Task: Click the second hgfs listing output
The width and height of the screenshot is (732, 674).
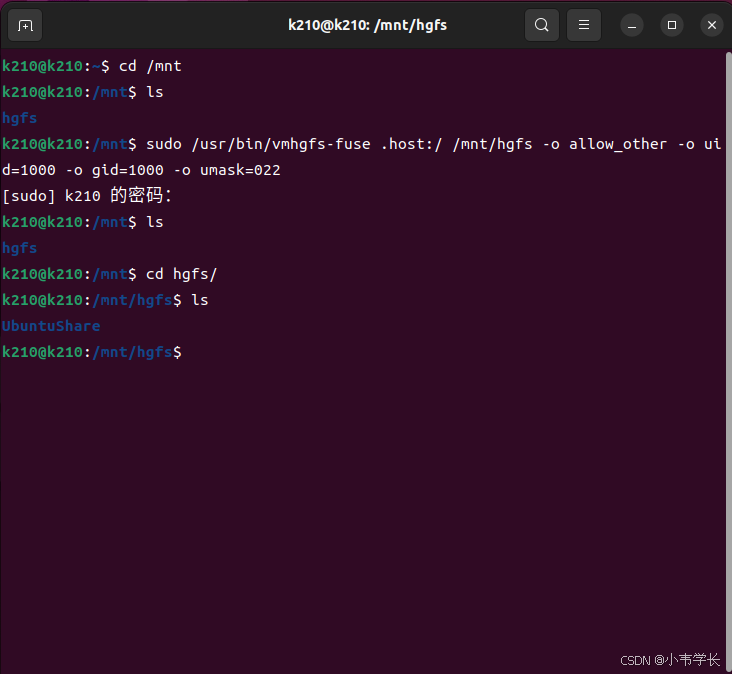Action: 19,248
